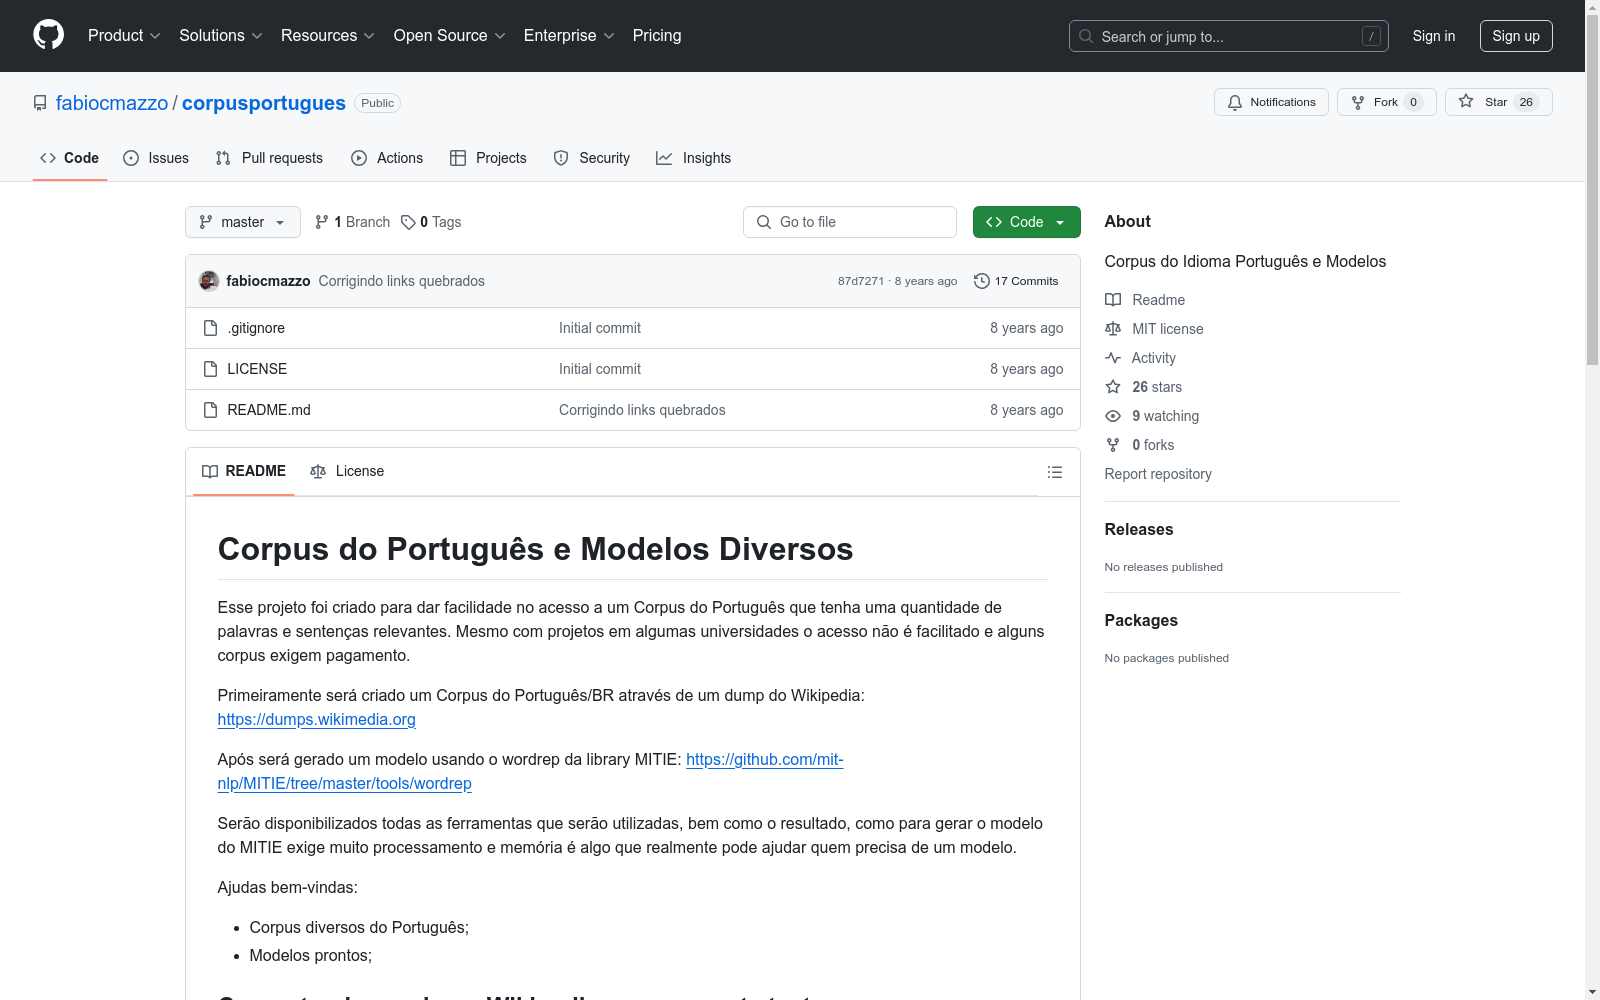1600x1000 pixels.
Task: Click the Activity pulse icon
Action: [1113, 358]
